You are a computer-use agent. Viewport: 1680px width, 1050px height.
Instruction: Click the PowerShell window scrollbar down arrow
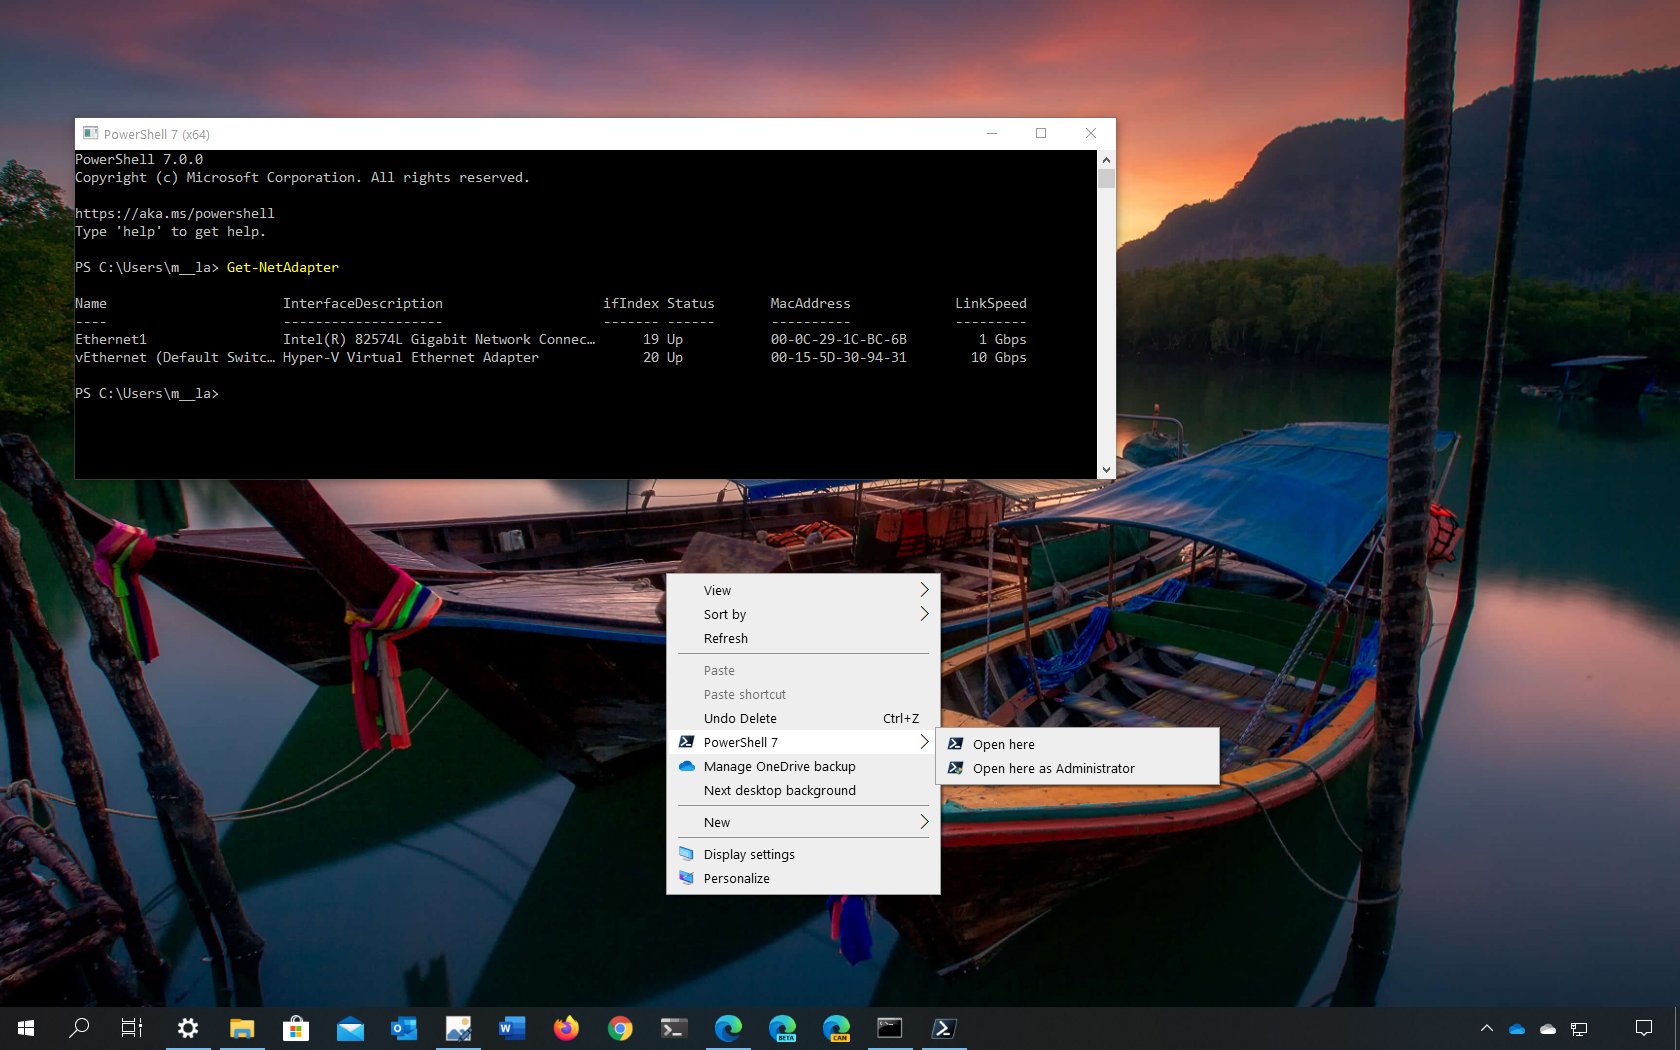click(x=1106, y=469)
